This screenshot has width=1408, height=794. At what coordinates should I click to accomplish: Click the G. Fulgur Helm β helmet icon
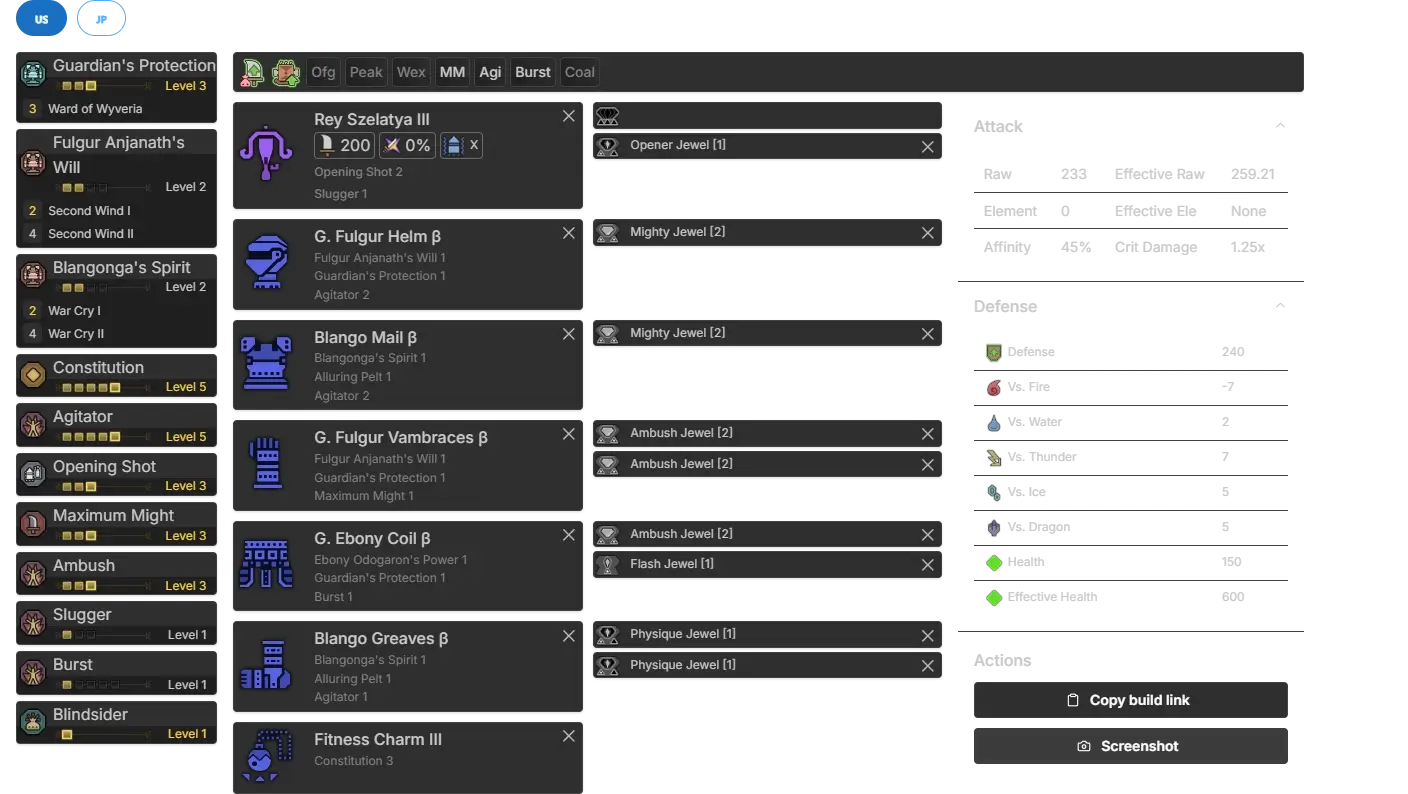coord(266,263)
